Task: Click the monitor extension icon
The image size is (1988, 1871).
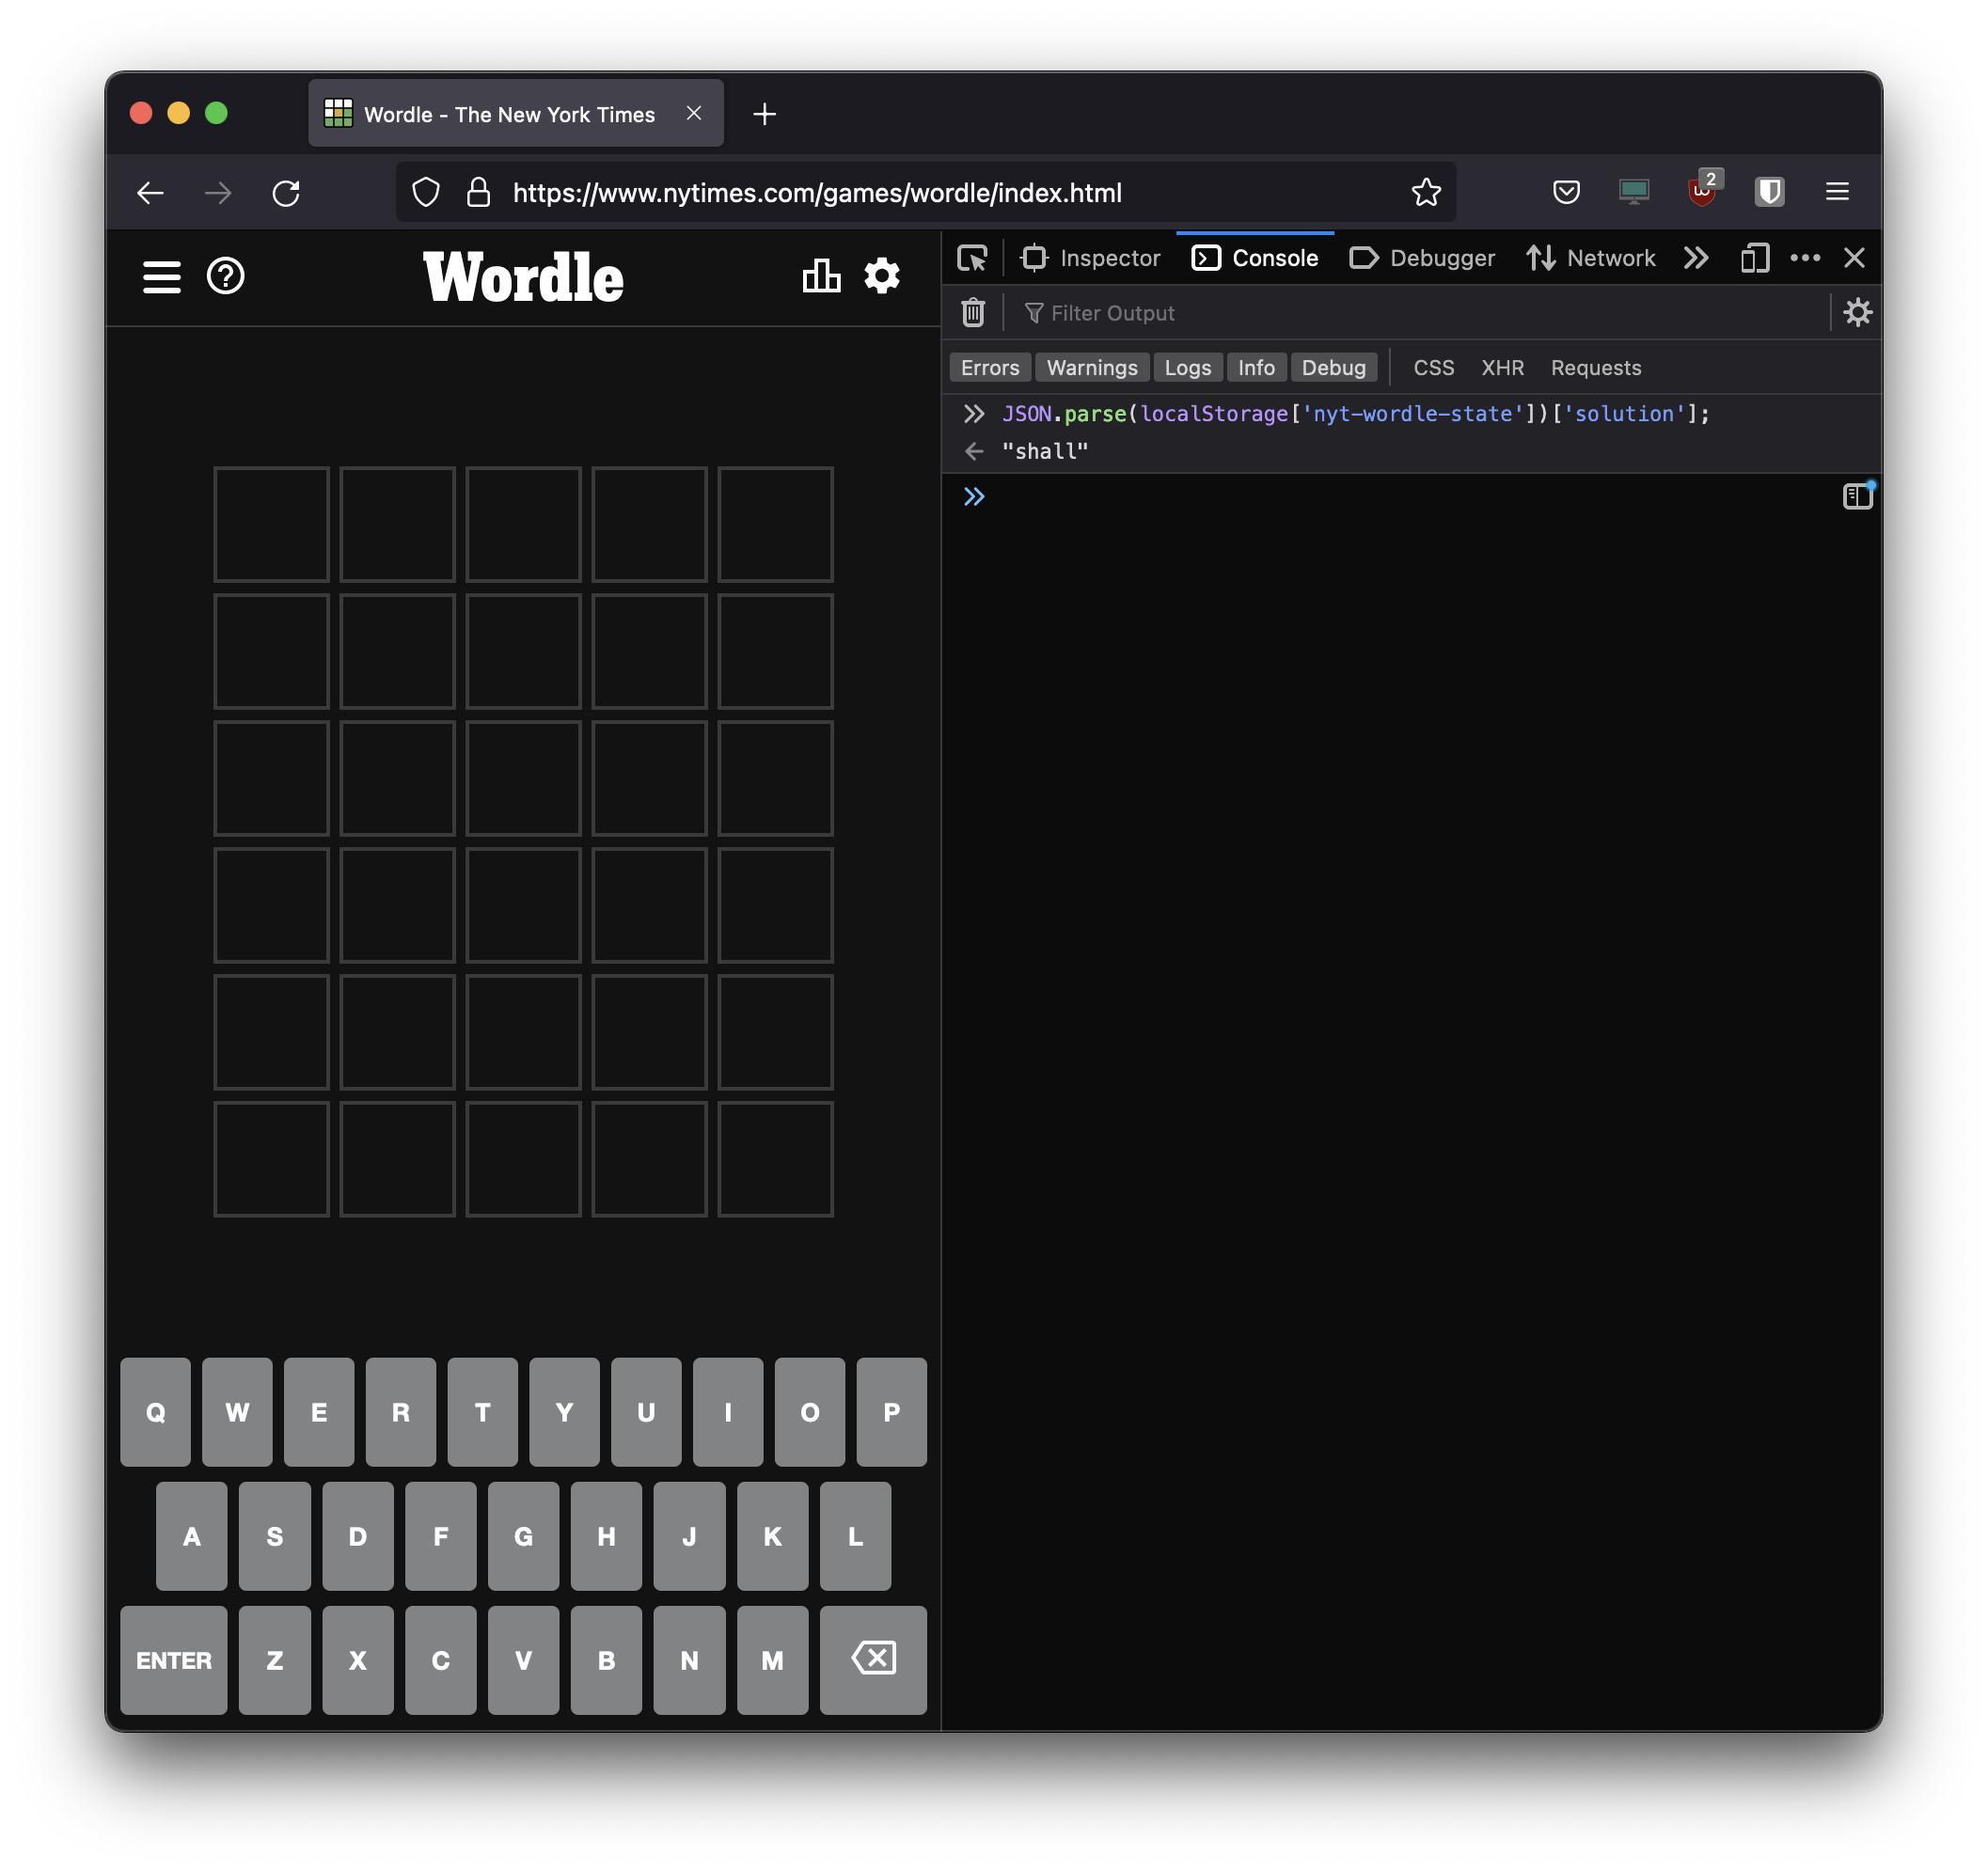Action: pos(1634,192)
